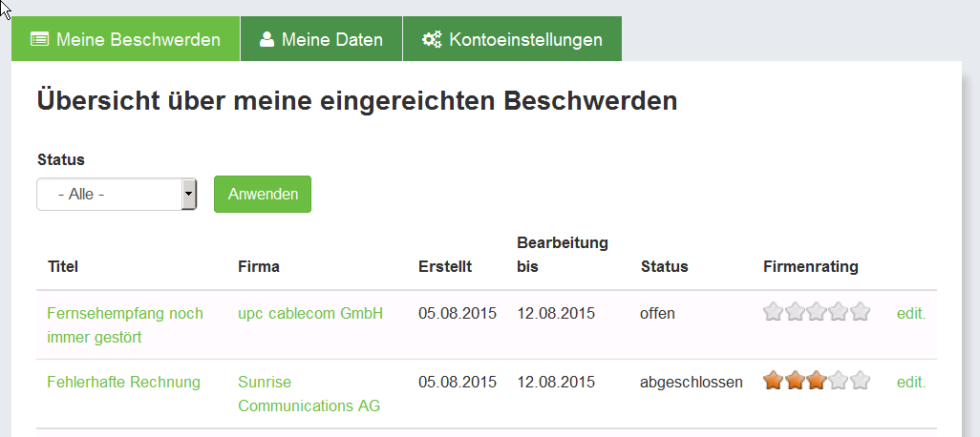Click the first orange star for Sunrise
This screenshot has height=437, width=980.
click(x=773, y=379)
